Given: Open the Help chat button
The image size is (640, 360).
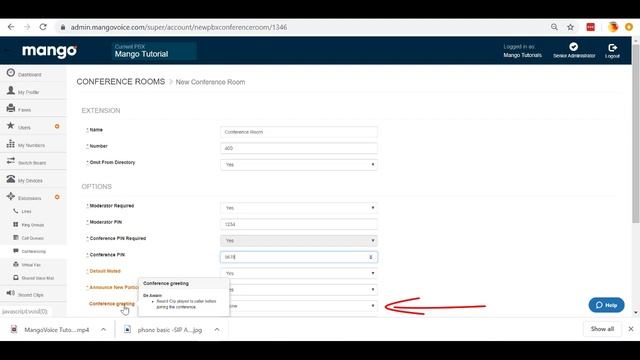Looking at the screenshot, I should 606,305.
